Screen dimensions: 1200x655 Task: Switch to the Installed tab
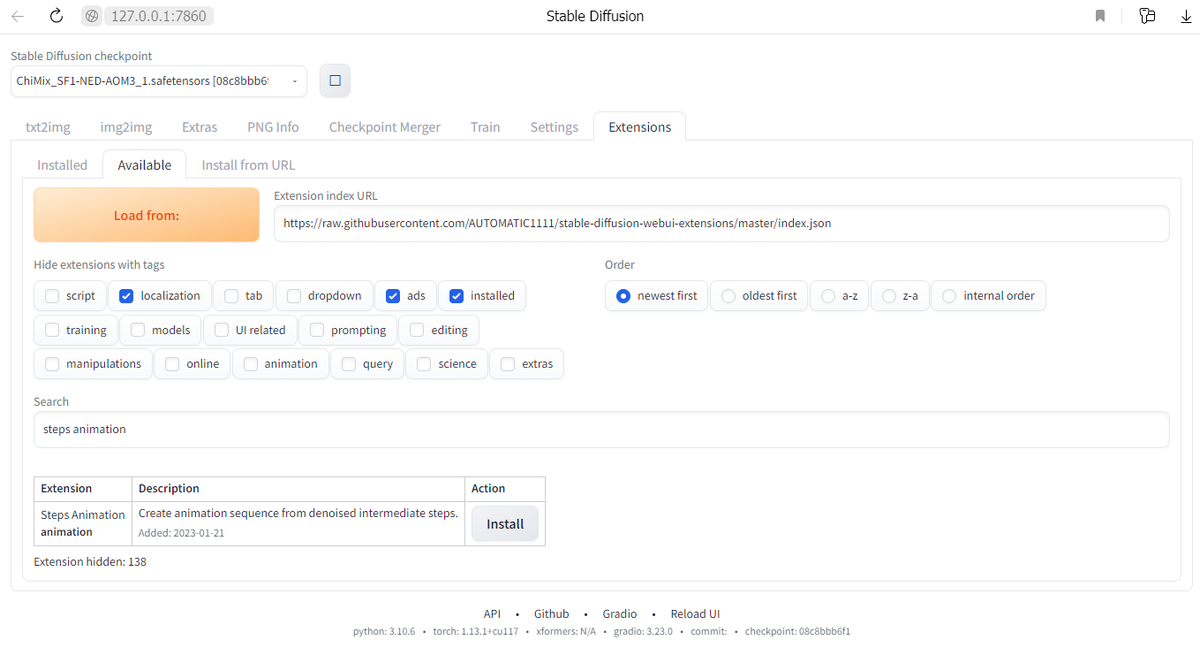[62, 164]
